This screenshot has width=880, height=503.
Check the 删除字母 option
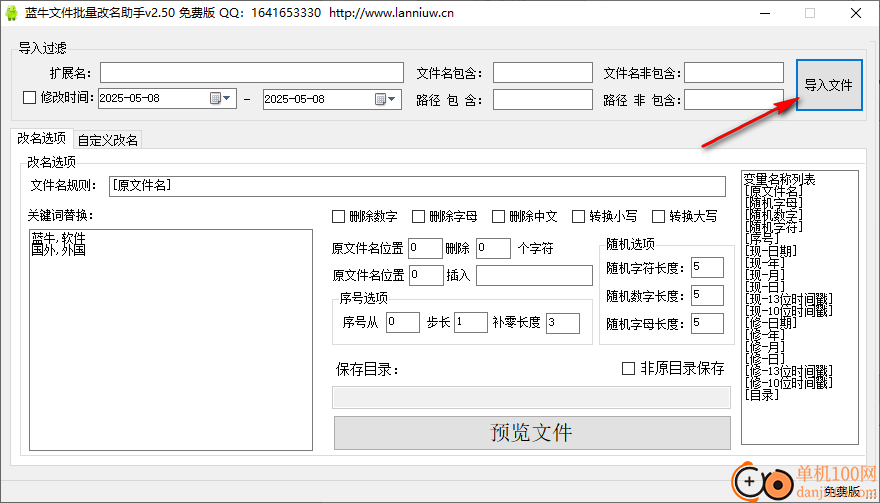click(x=418, y=216)
